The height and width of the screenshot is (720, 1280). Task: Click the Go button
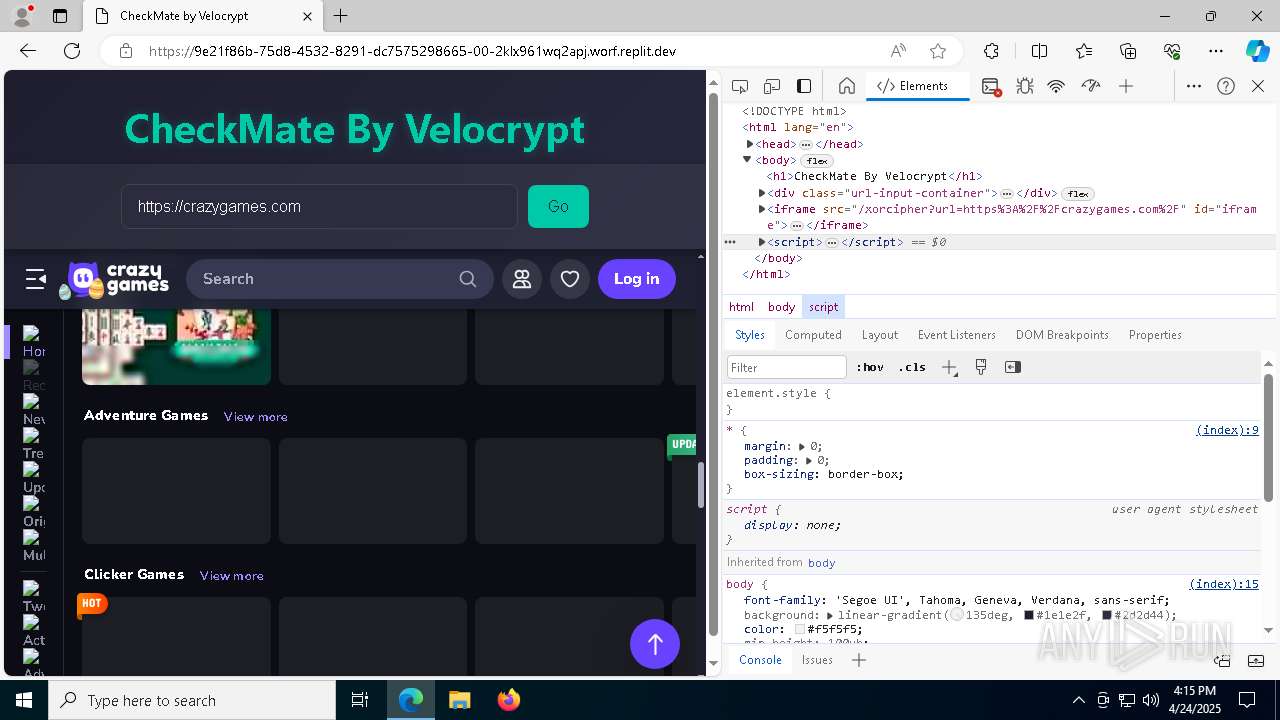[558, 206]
